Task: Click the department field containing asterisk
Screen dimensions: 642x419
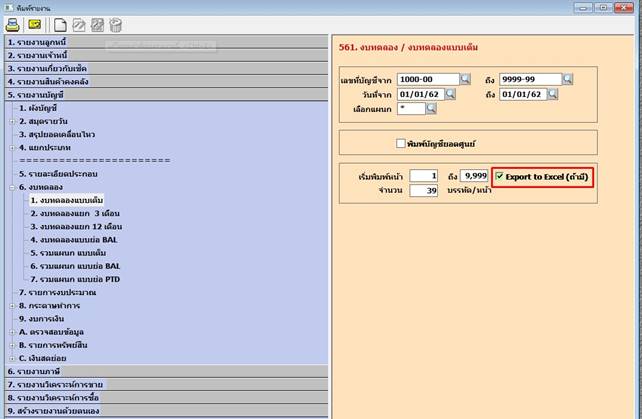Action: click(411, 109)
